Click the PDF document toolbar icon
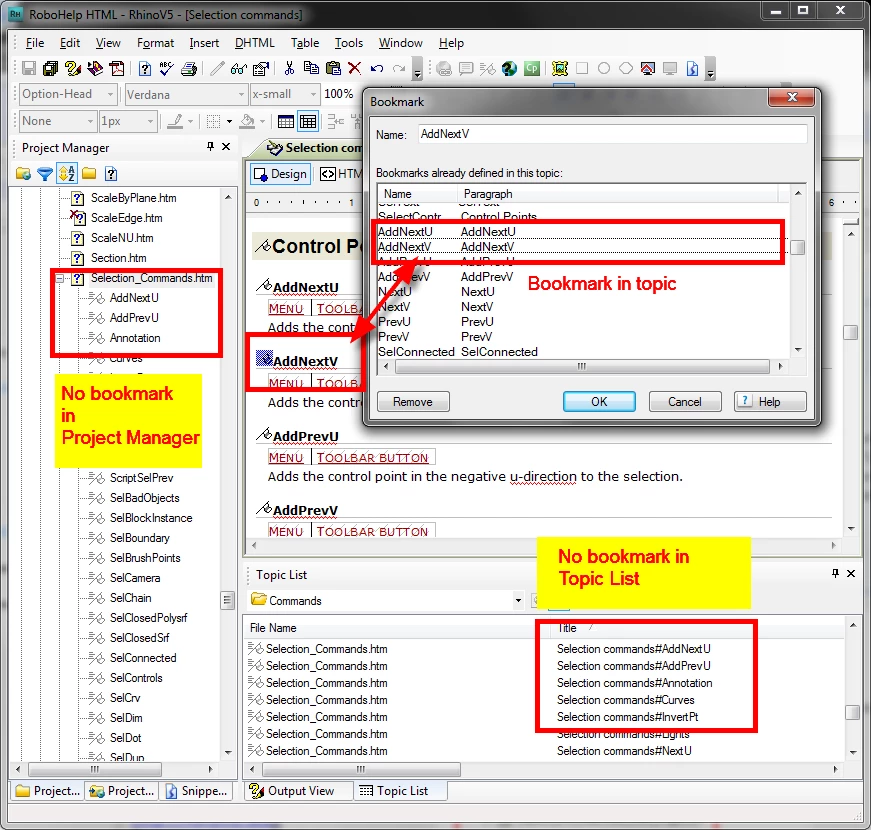The image size is (871, 830). click(117, 68)
